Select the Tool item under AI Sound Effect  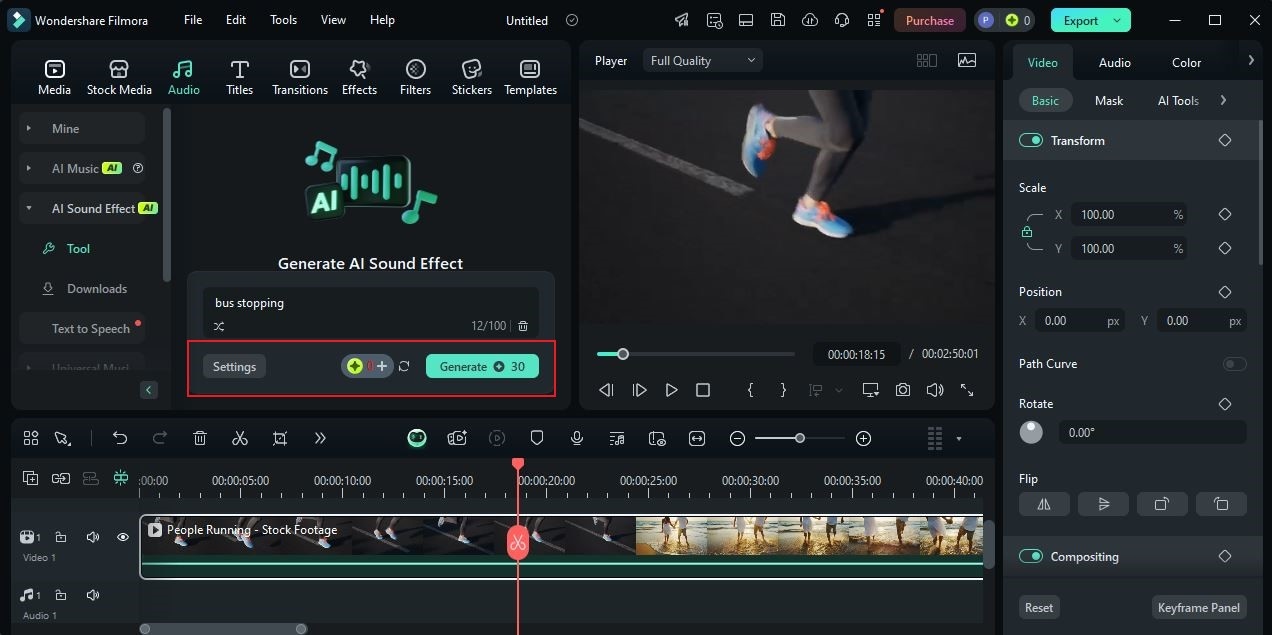click(x=78, y=248)
